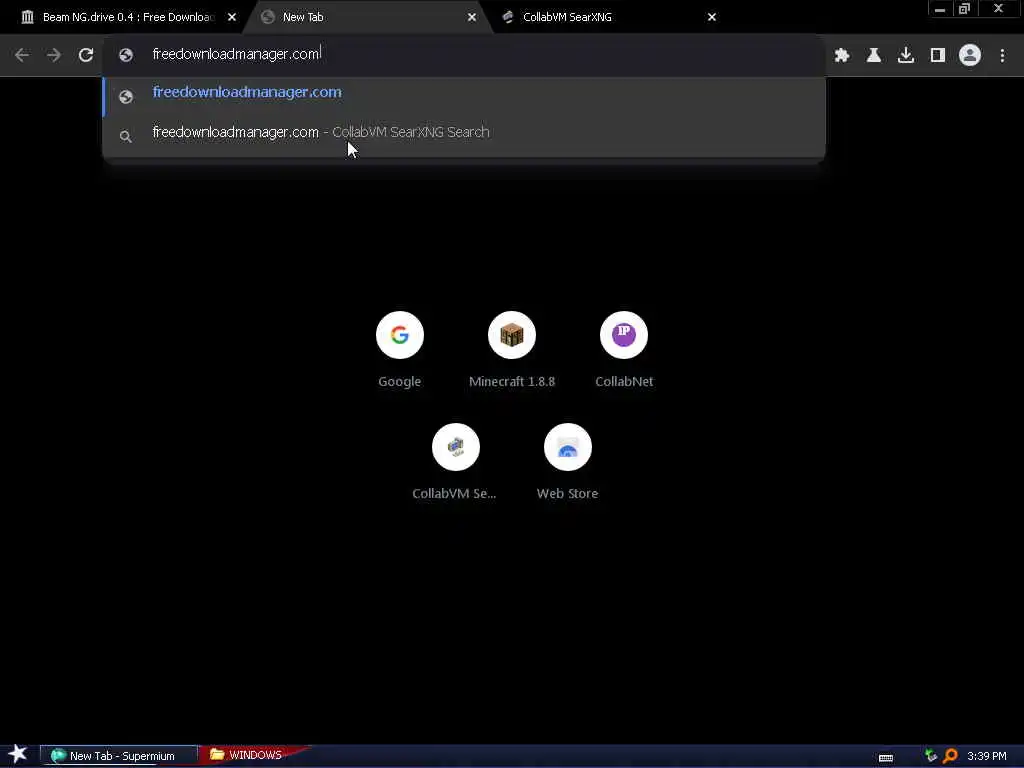Open the experiments flask icon

click(874, 56)
